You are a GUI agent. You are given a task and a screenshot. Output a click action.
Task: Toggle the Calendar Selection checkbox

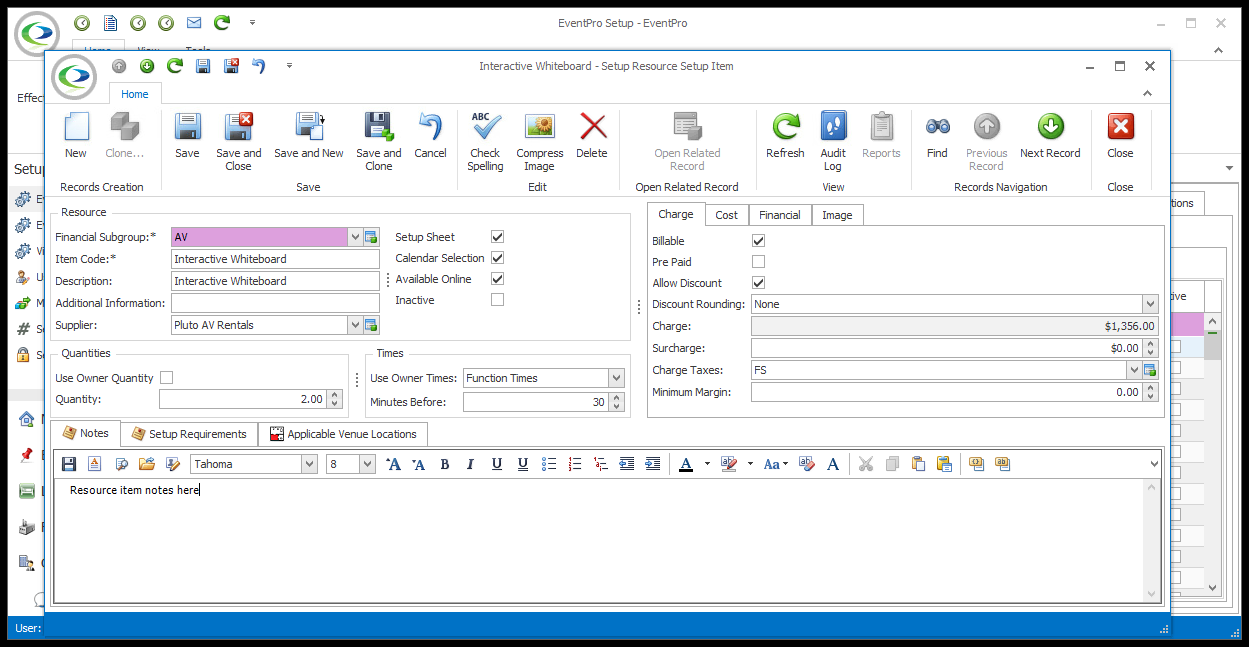click(x=497, y=258)
